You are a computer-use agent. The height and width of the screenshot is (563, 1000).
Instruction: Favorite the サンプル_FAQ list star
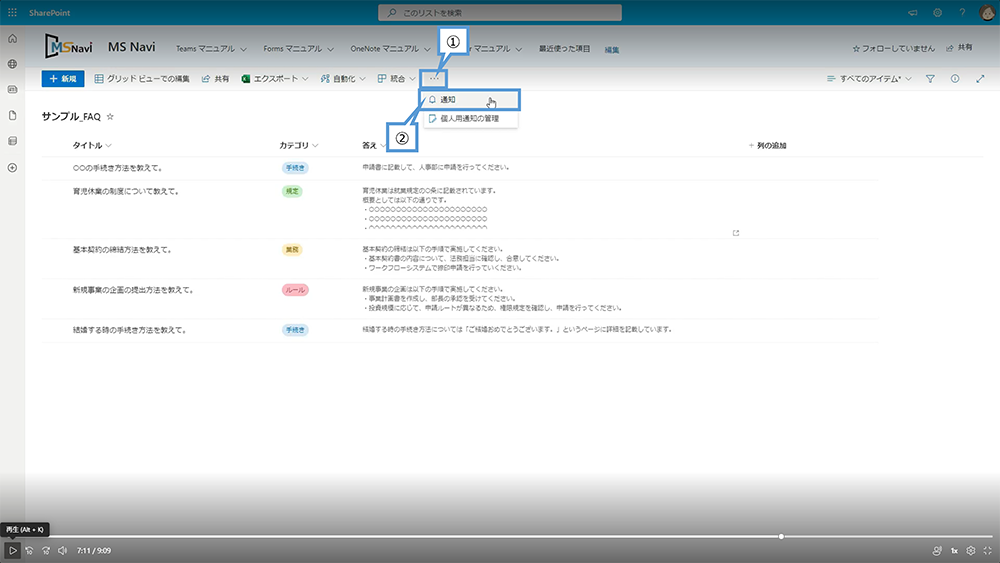[110, 117]
